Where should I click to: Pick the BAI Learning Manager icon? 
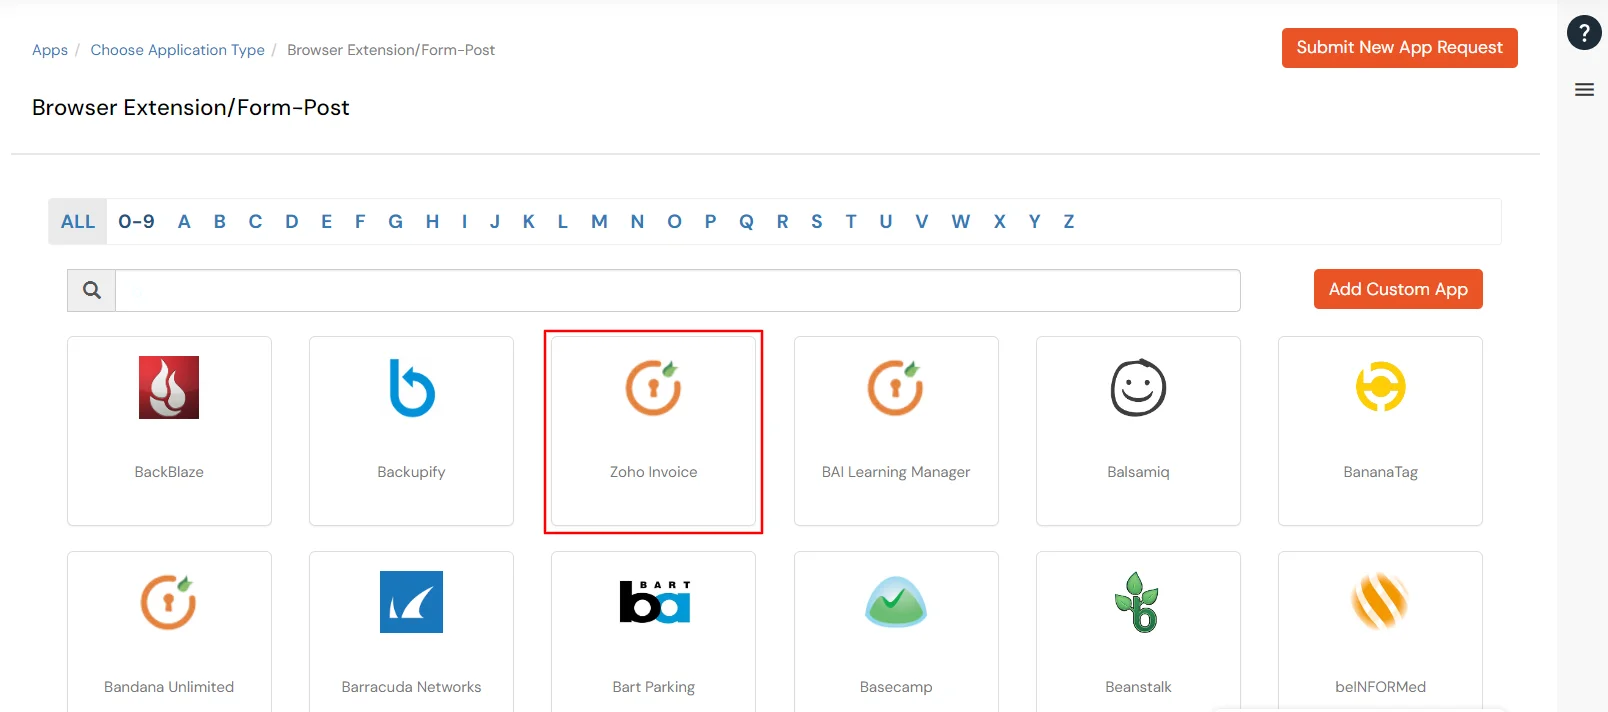[895, 387]
